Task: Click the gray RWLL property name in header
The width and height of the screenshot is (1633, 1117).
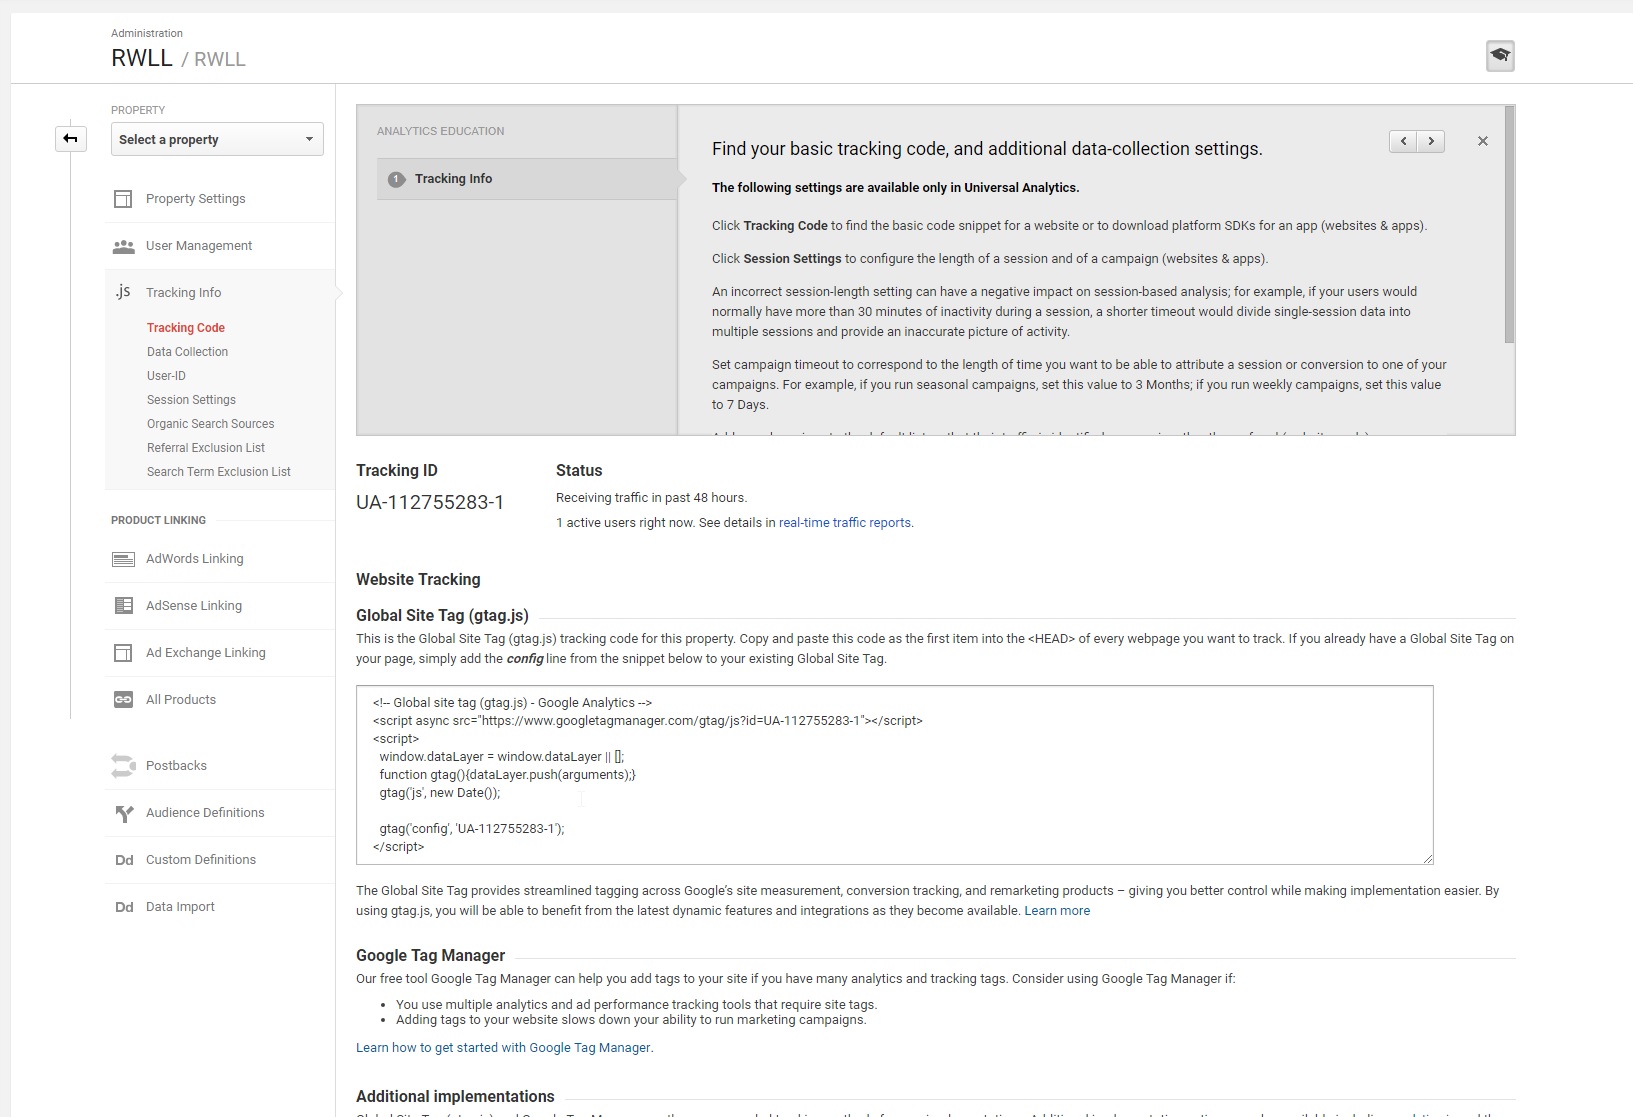Action: point(220,60)
